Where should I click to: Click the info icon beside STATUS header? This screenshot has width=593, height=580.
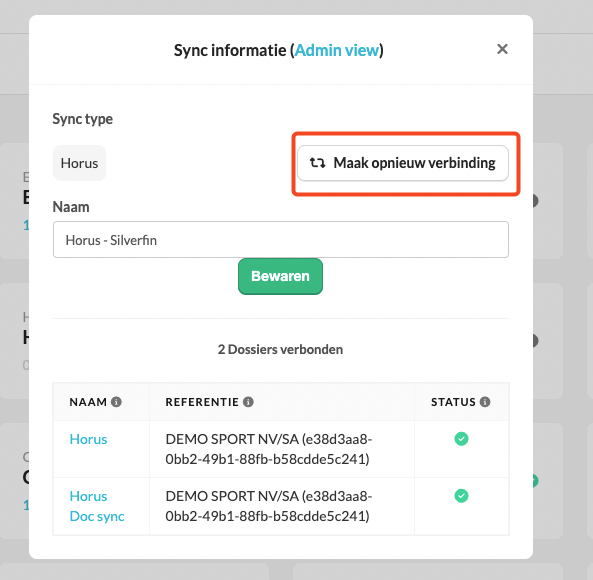point(485,402)
